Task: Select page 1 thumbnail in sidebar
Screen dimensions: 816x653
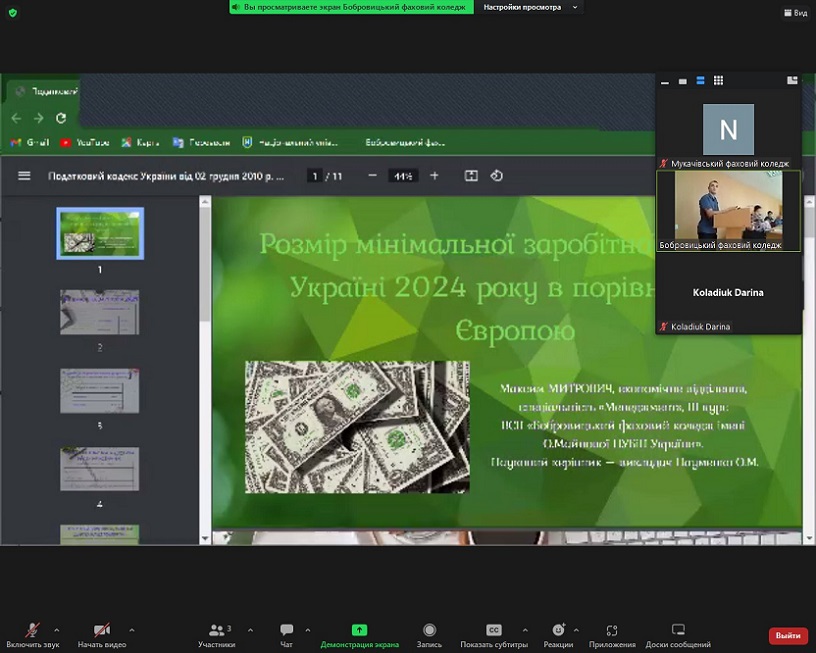Action: tap(100, 233)
